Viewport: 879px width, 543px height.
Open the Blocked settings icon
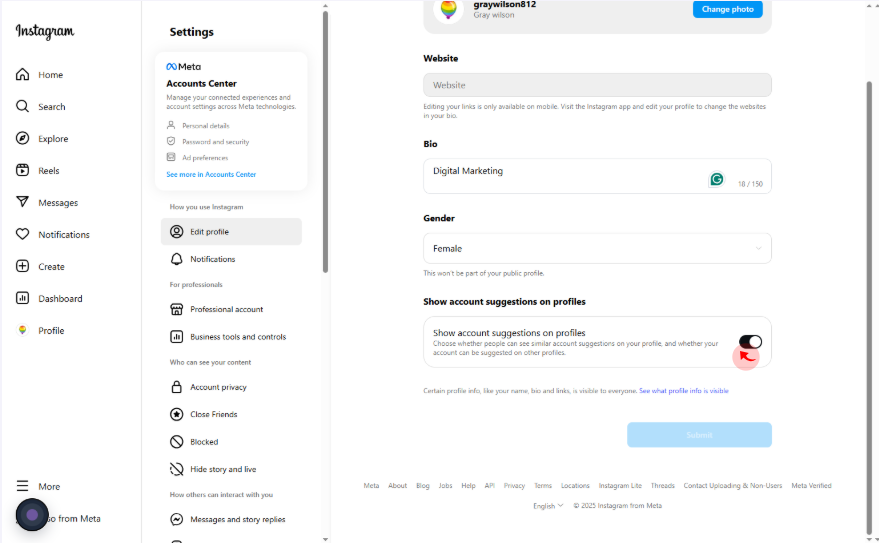click(x=177, y=442)
